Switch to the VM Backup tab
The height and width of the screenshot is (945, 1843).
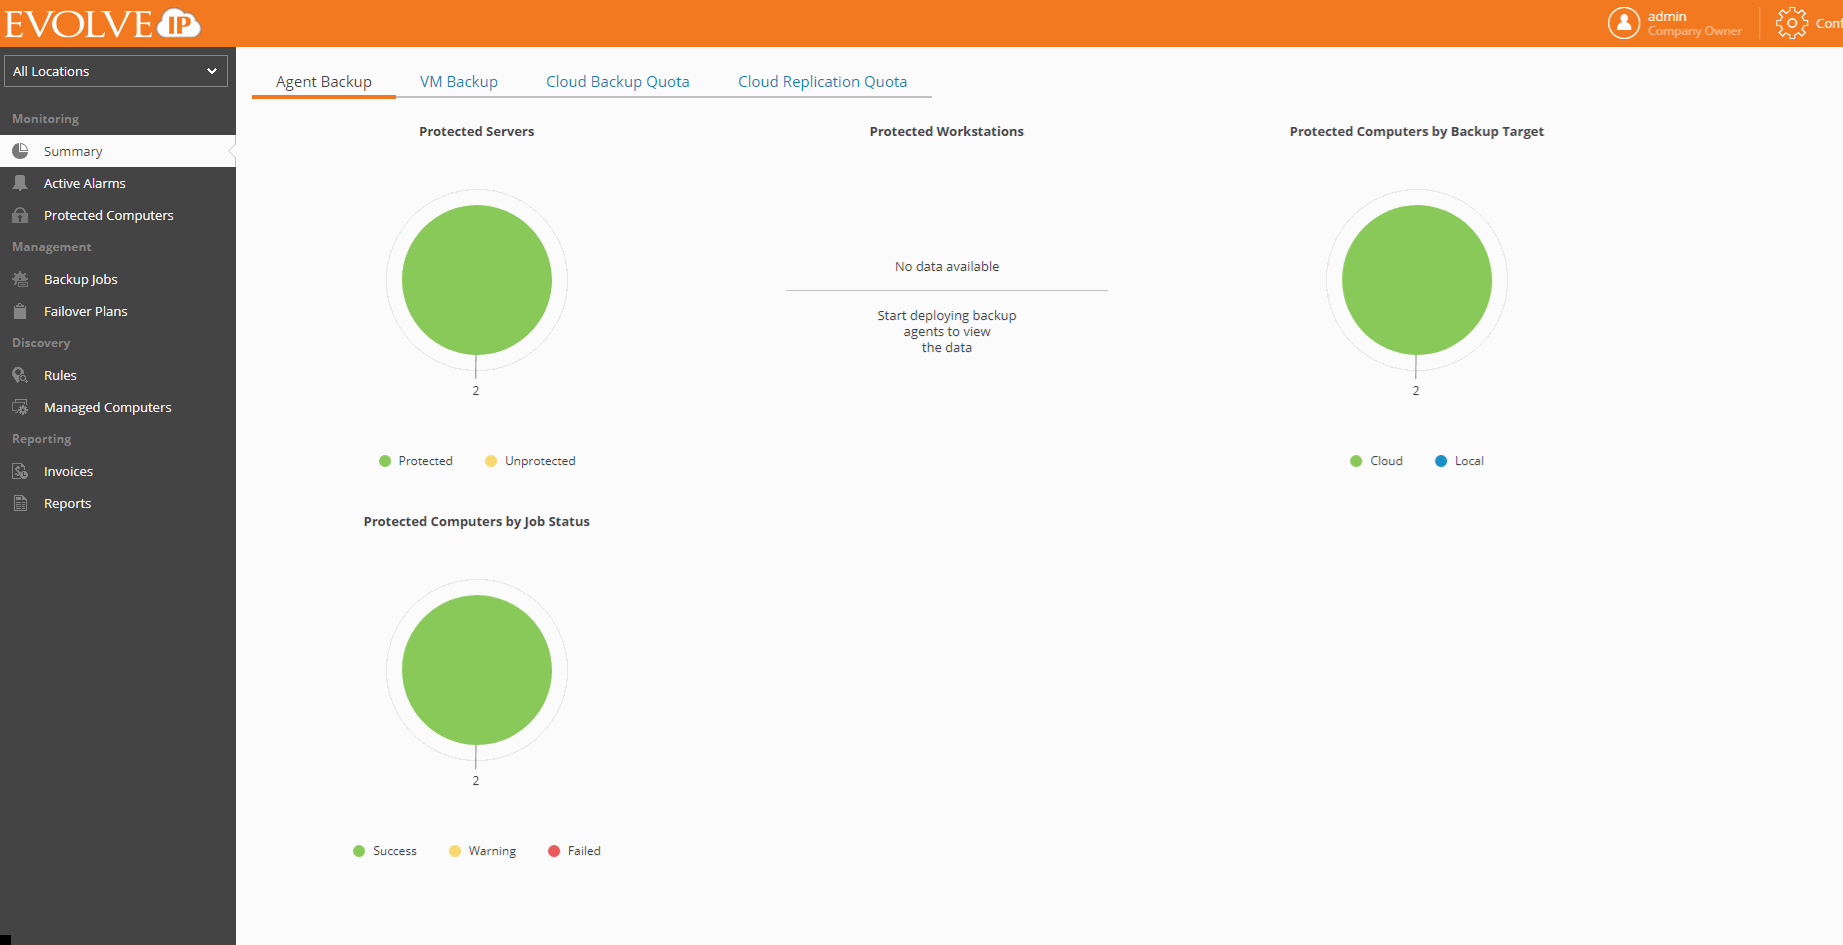point(459,82)
